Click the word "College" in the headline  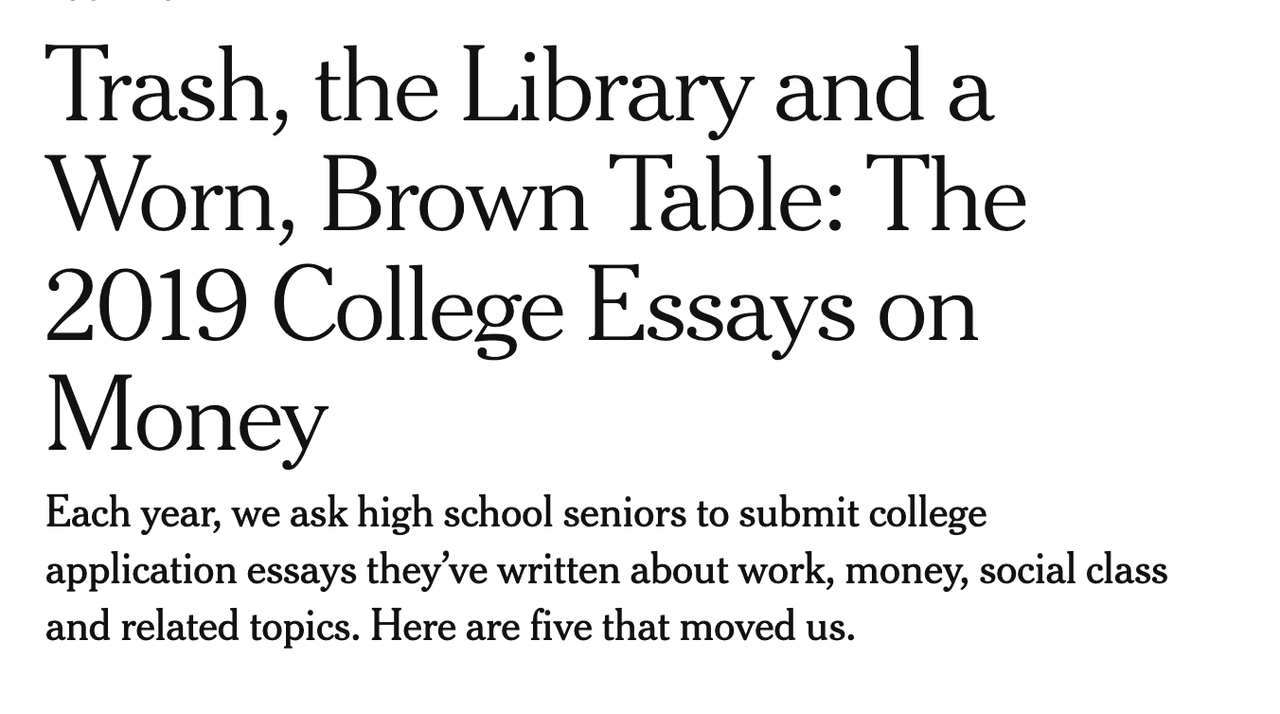click(417, 307)
